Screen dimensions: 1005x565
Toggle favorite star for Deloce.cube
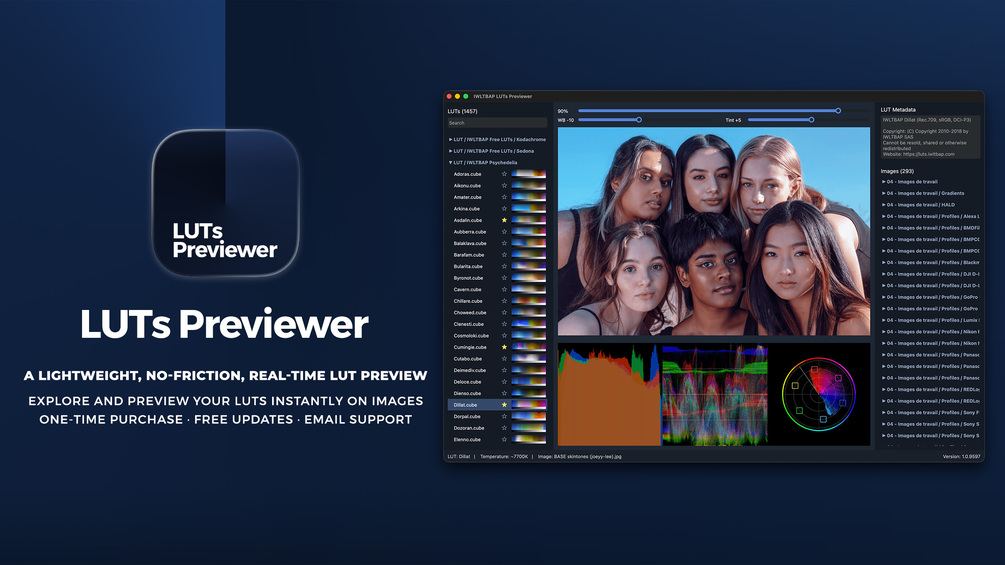click(x=504, y=382)
